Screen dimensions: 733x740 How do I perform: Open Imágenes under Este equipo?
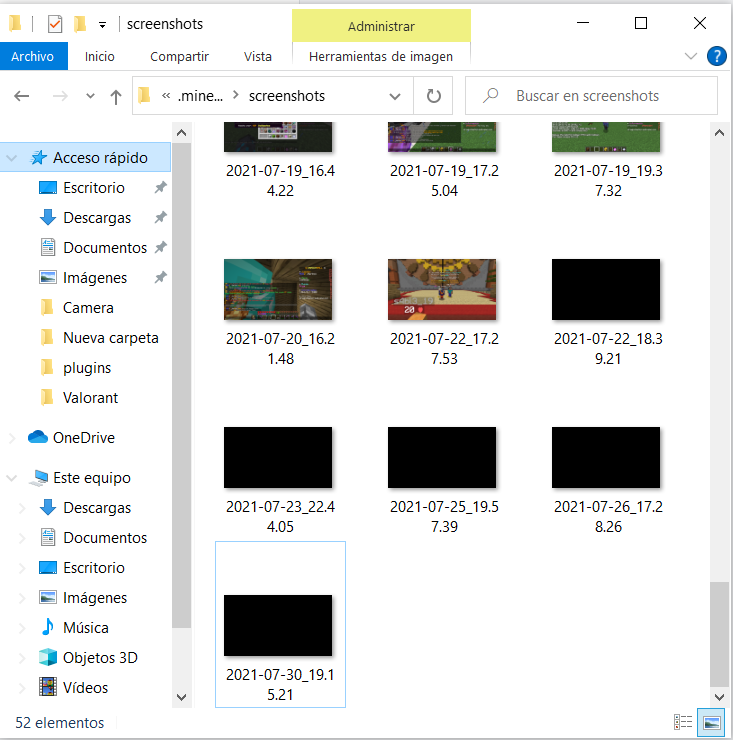tap(95, 597)
